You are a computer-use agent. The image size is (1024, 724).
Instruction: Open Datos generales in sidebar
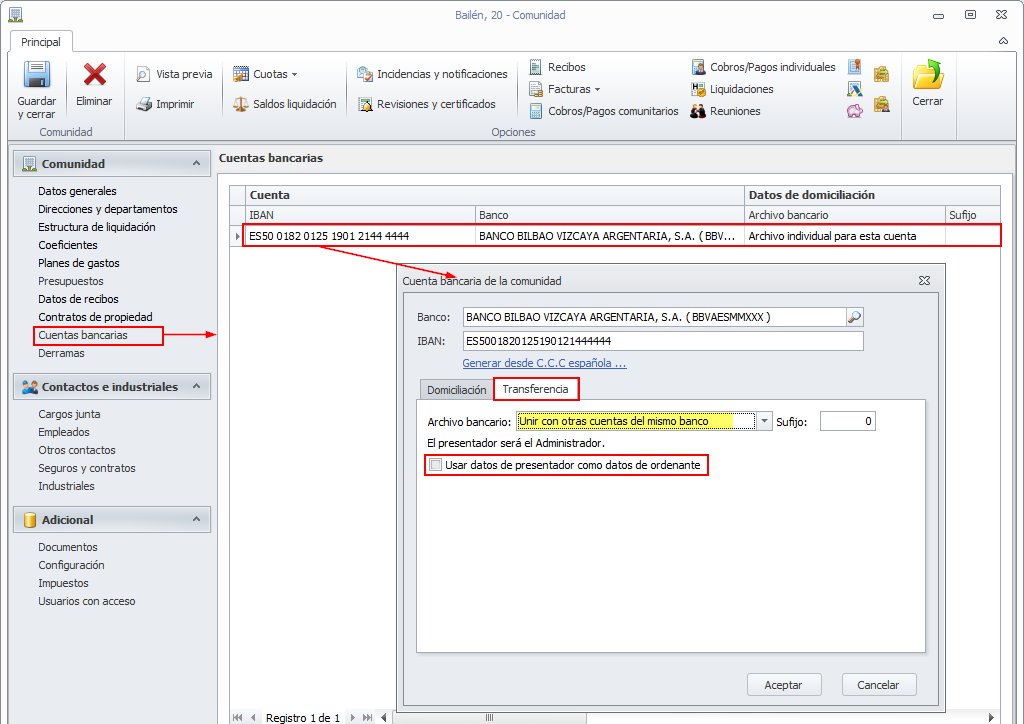click(77, 191)
